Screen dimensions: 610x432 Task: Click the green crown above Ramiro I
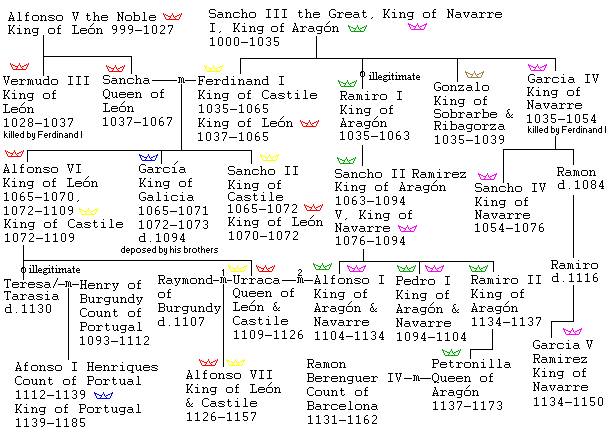349,73
